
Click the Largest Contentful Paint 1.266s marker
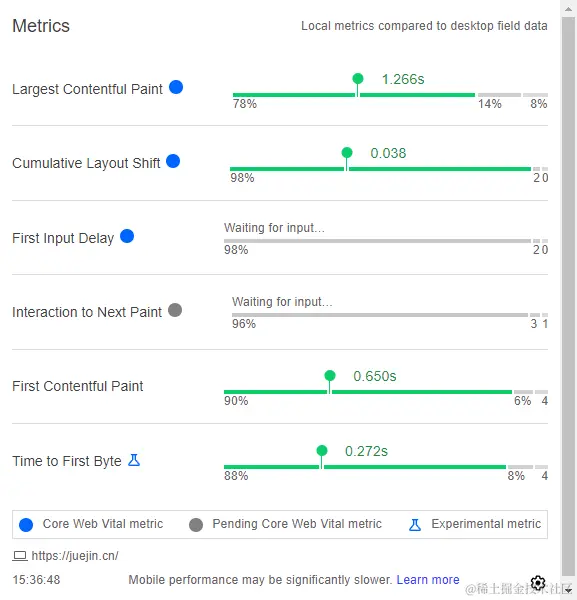point(358,79)
